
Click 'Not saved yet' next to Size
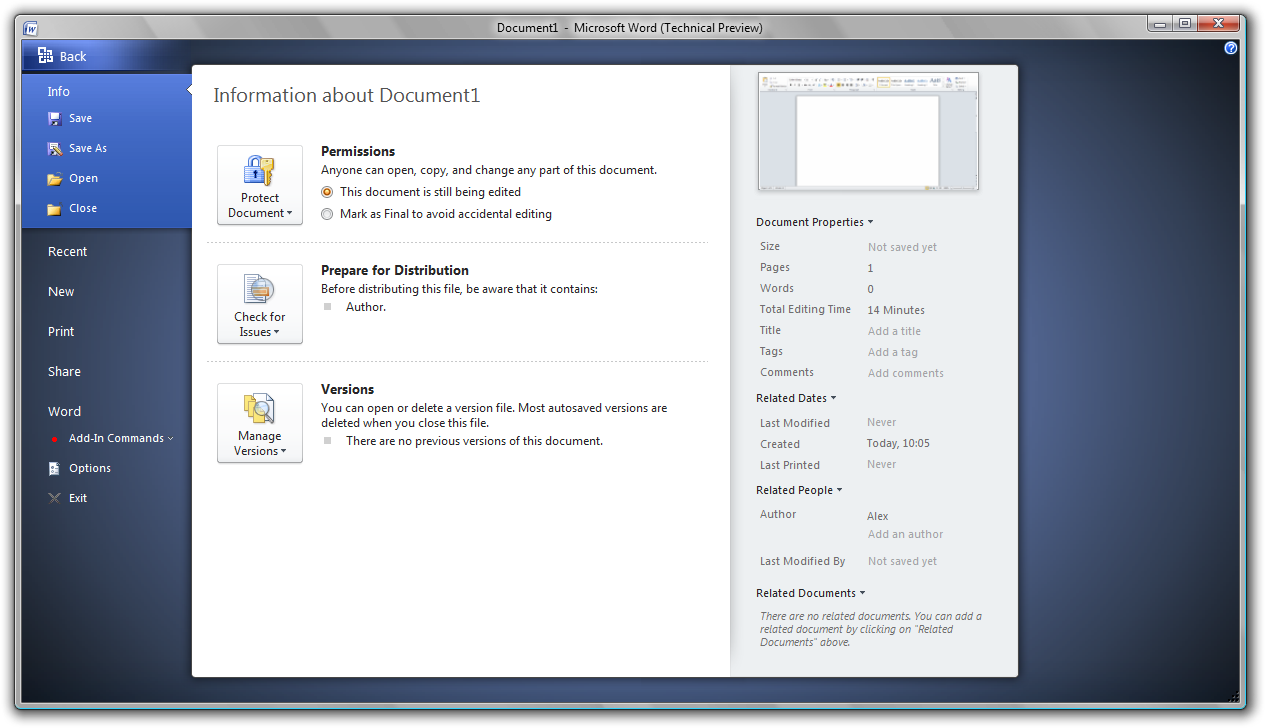coord(902,247)
